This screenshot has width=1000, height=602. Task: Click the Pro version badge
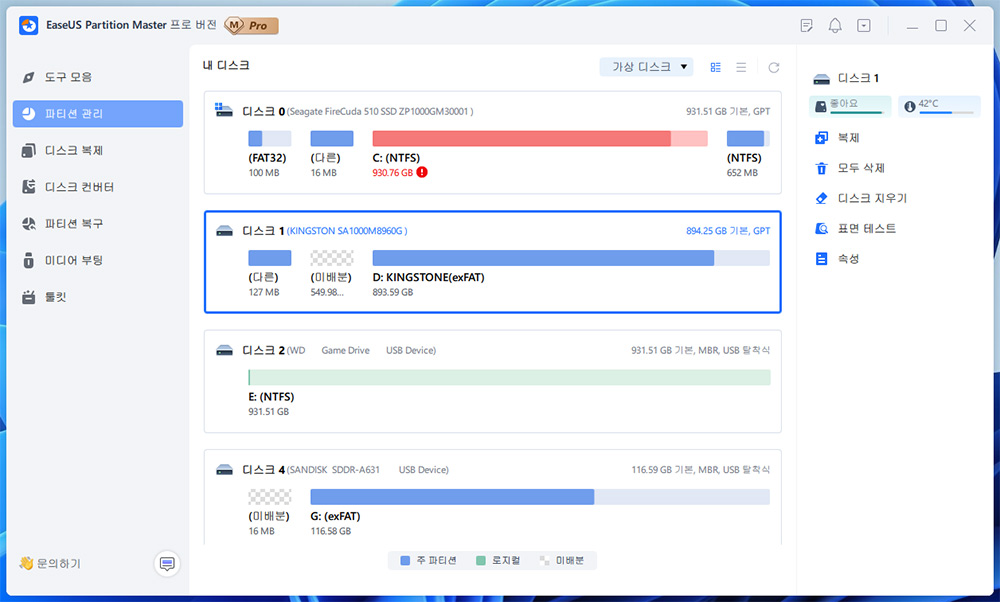tap(252, 26)
